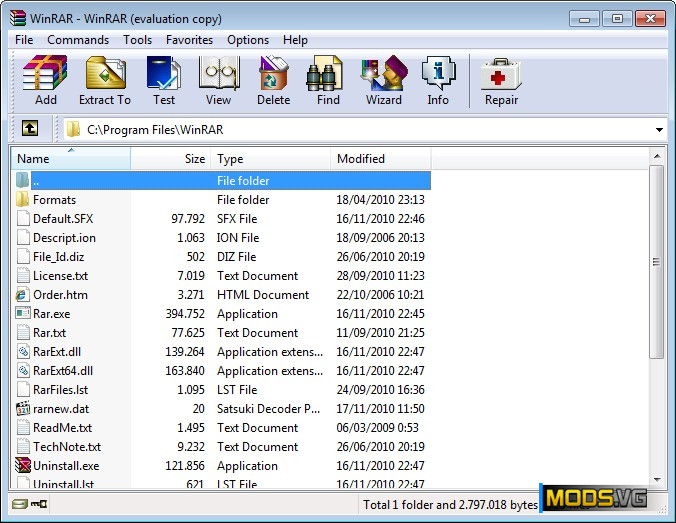Launch the Find binoculars tool
Image resolution: width=676 pixels, height=523 pixels.
[328, 80]
